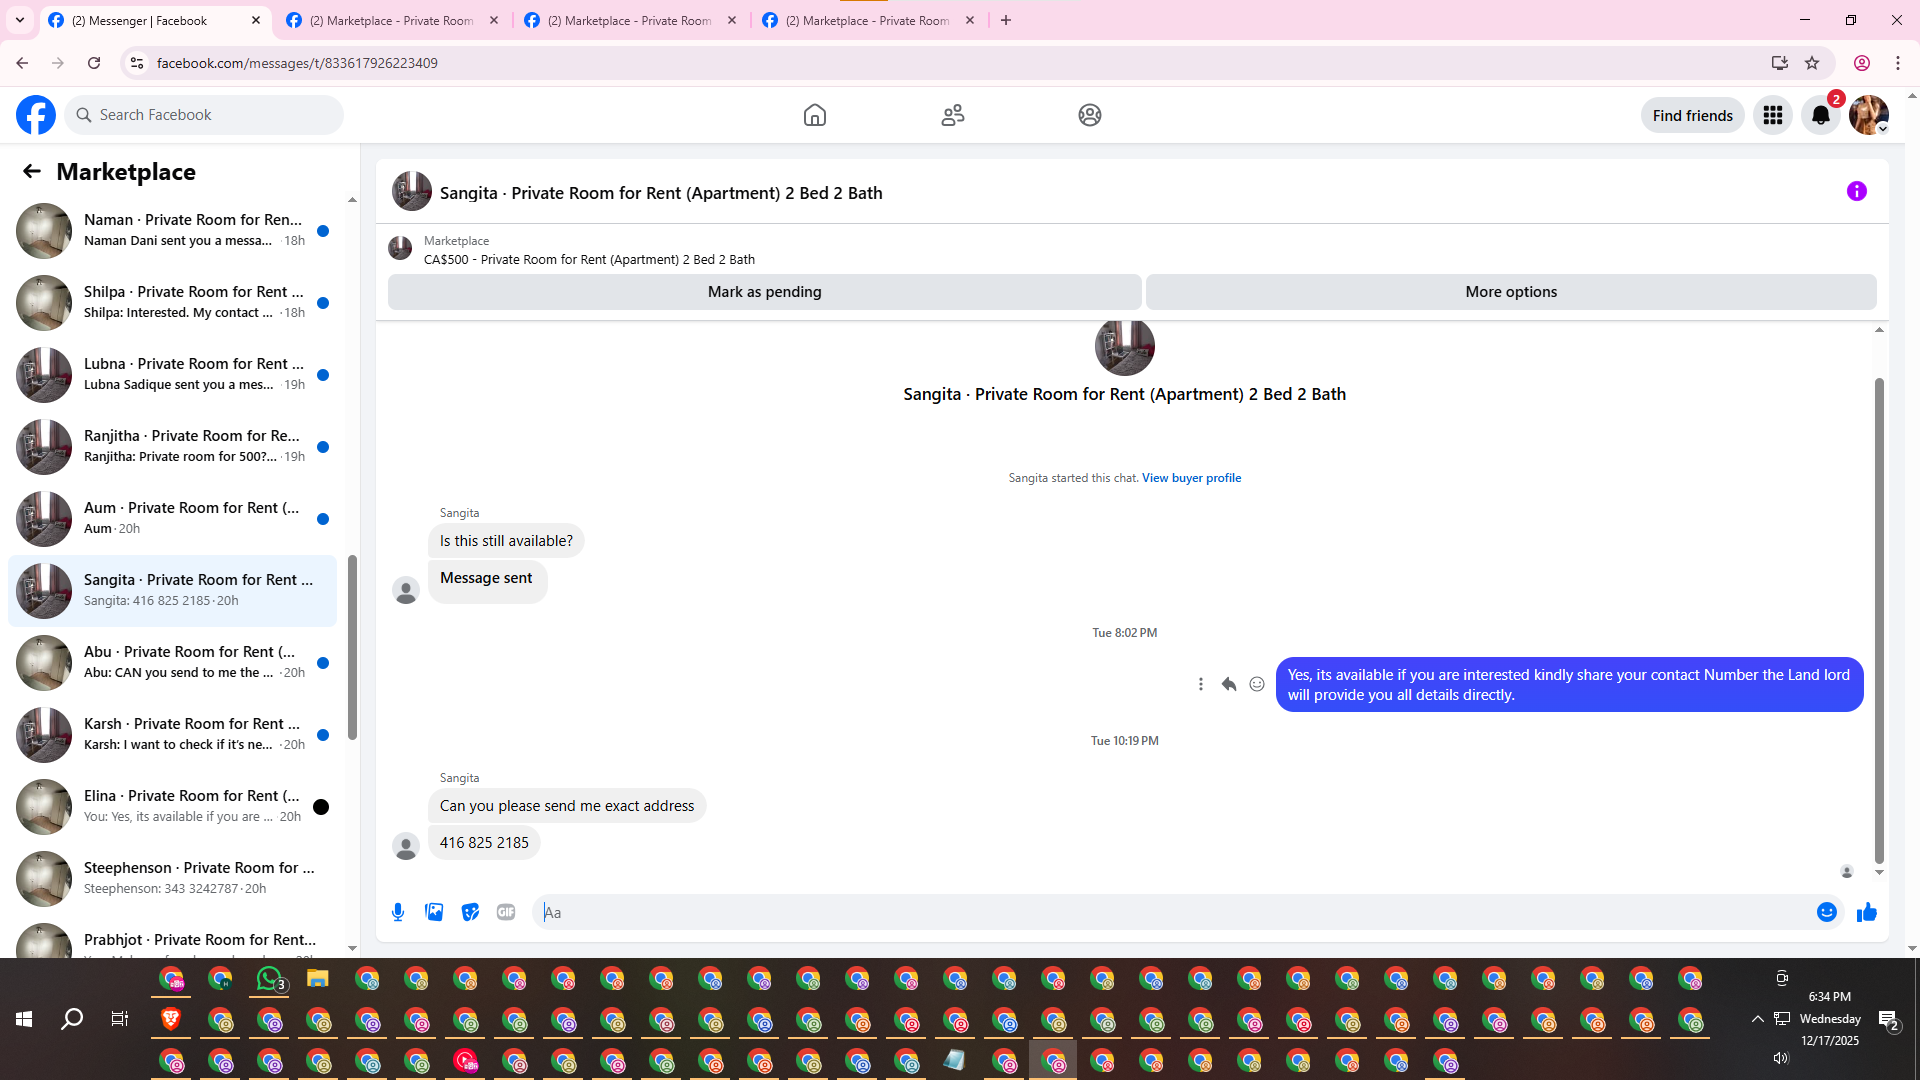Open the emoji picker in message box
Viewport: 1920px width, 1080px height.
[x=1826, y=912]
